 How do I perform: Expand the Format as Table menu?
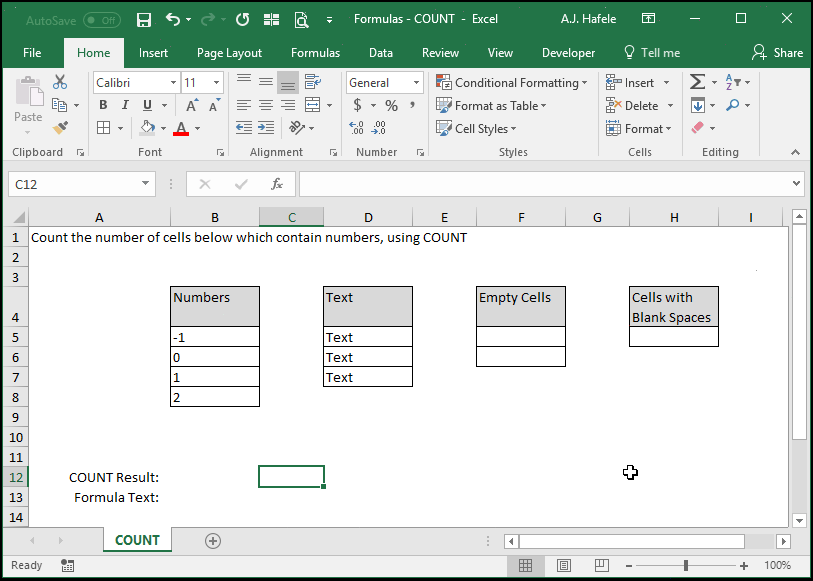click(492, 106)
